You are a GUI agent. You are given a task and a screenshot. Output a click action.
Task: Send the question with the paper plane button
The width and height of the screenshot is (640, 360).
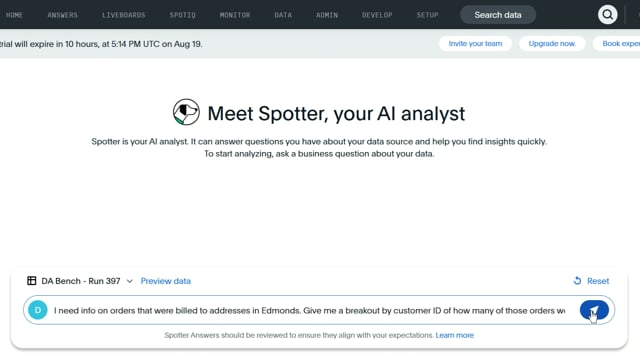pyautogui.click(x=594, y=310)
